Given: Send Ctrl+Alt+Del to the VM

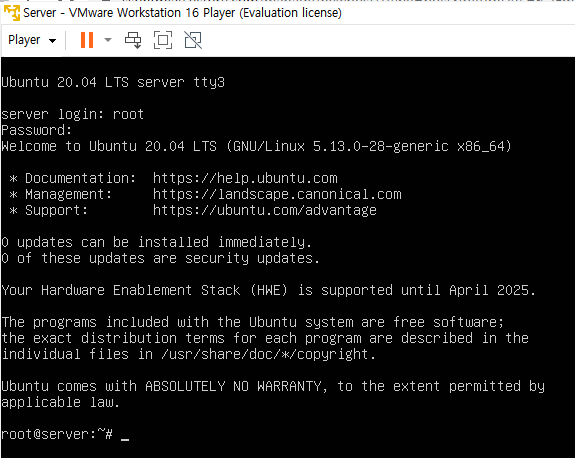Looking at the screenshot, I should [133, 40].
